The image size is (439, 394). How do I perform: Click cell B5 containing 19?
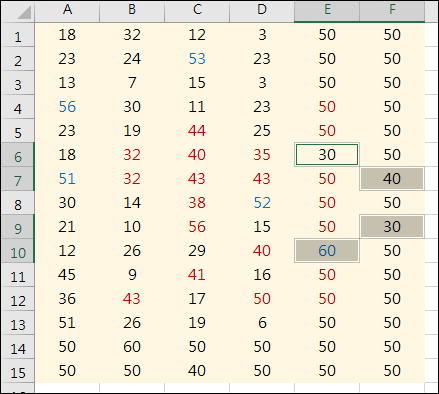point(132,131)
